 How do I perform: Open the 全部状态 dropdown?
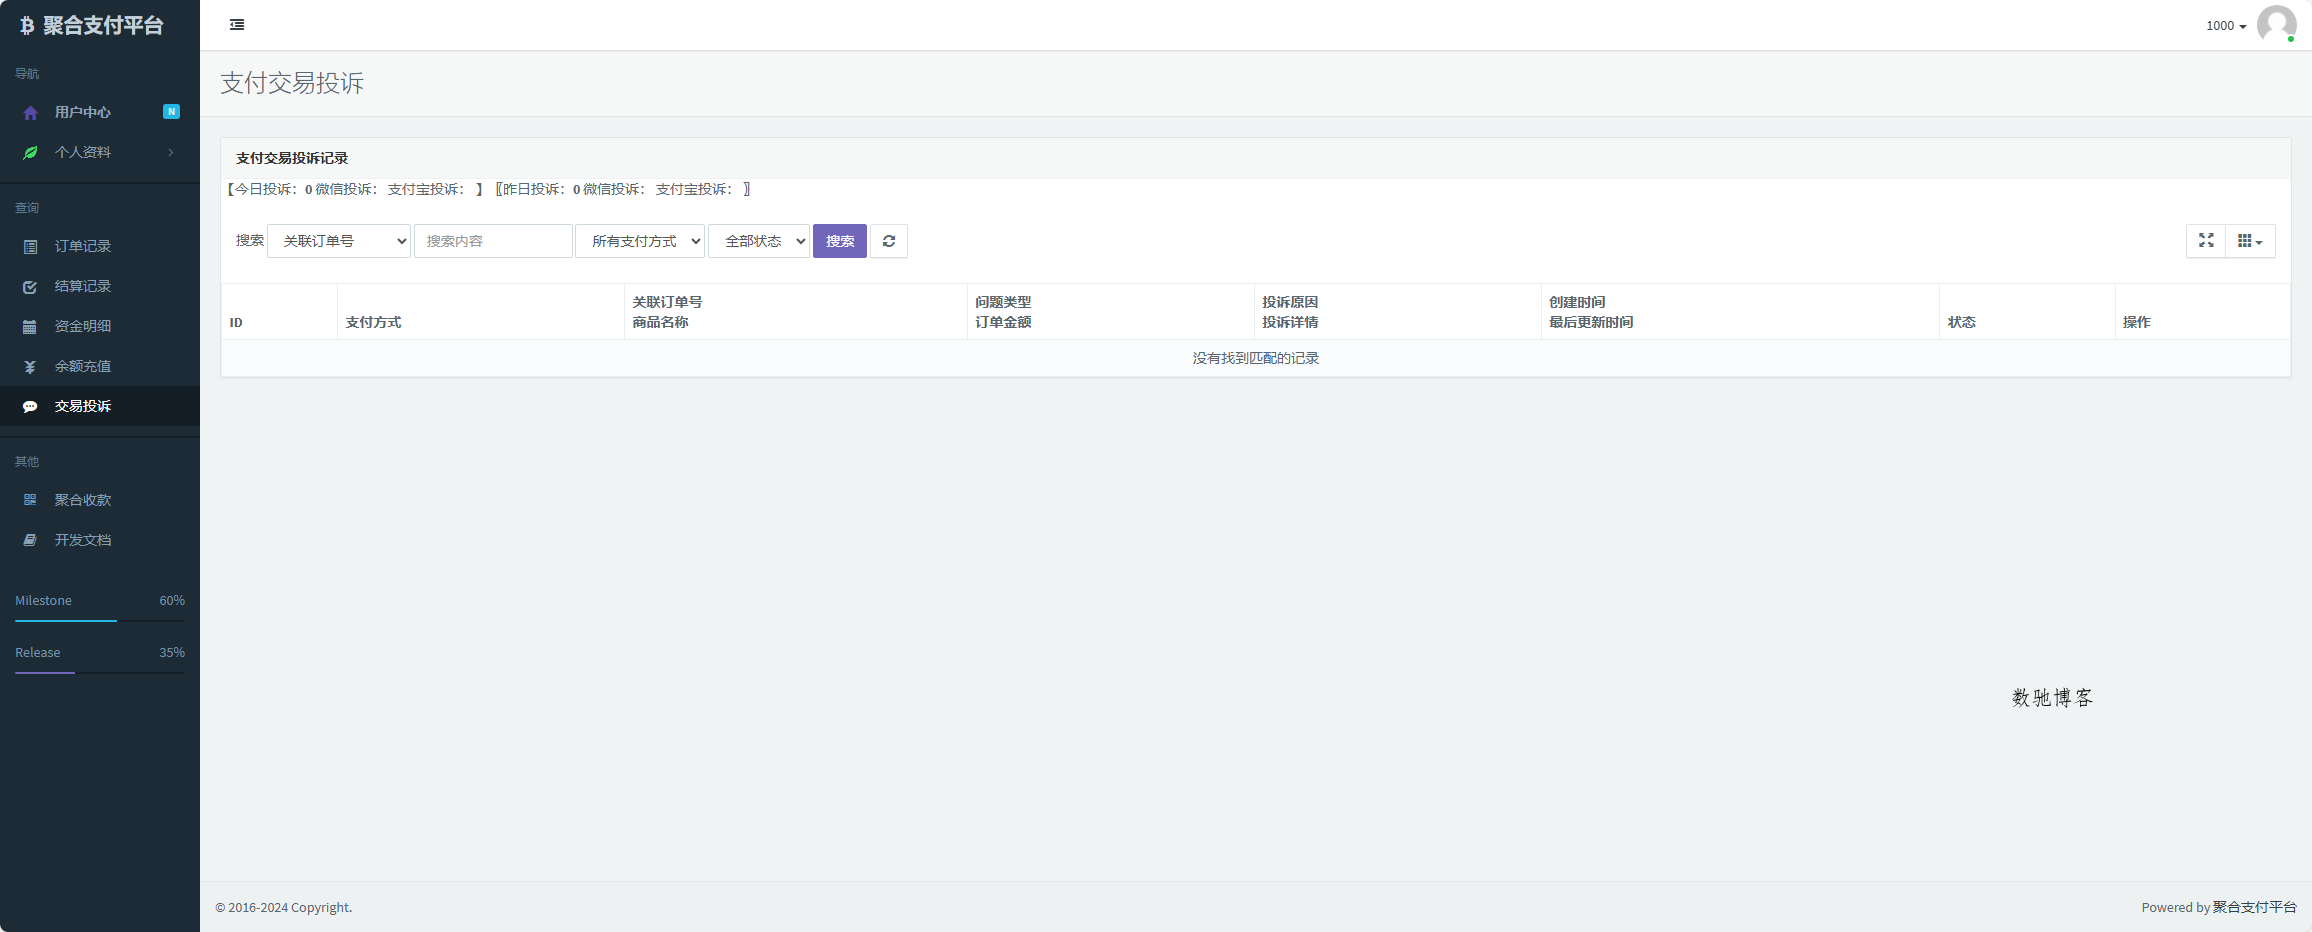pos(759,241)
